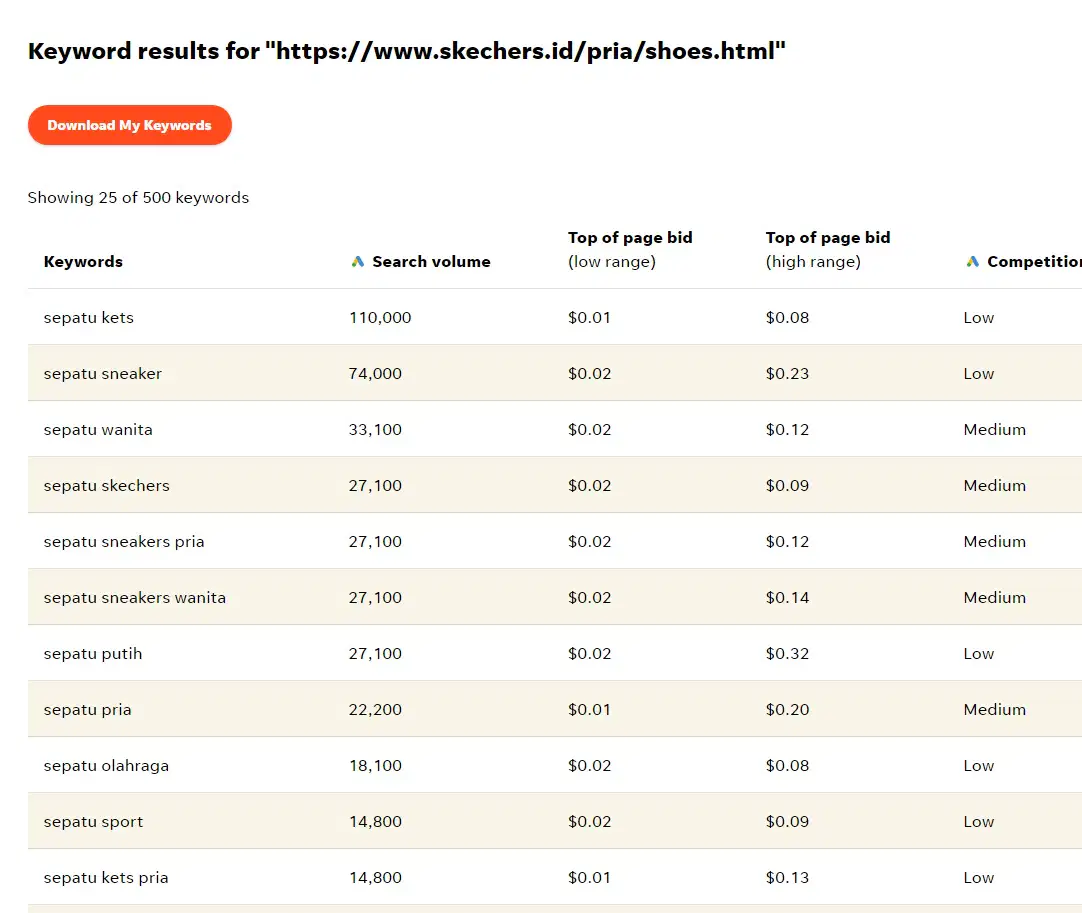The height and width of the screenshot is (913, 1082).
Task: Select the 'sepatu sneakers wanita' keyword
Action: (135, 597)
